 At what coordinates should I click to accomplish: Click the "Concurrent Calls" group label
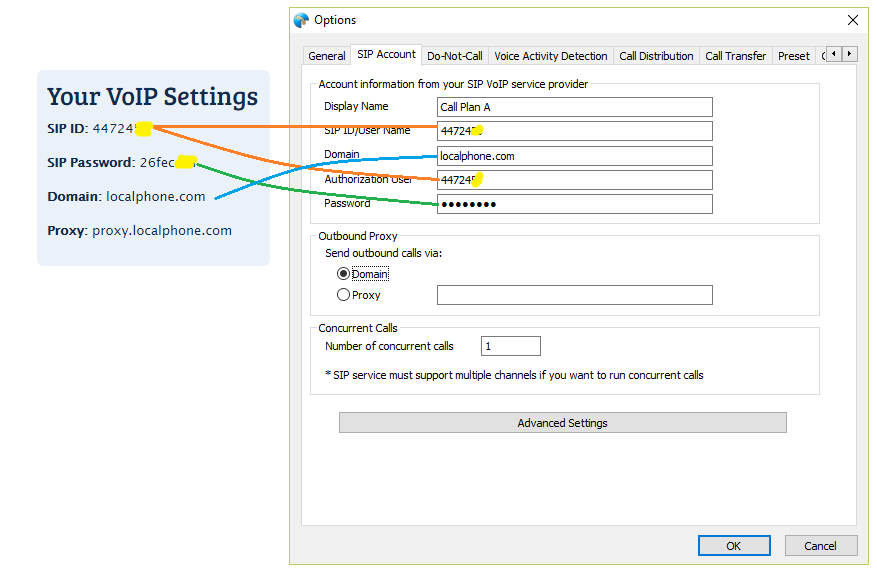coord(358,328)
